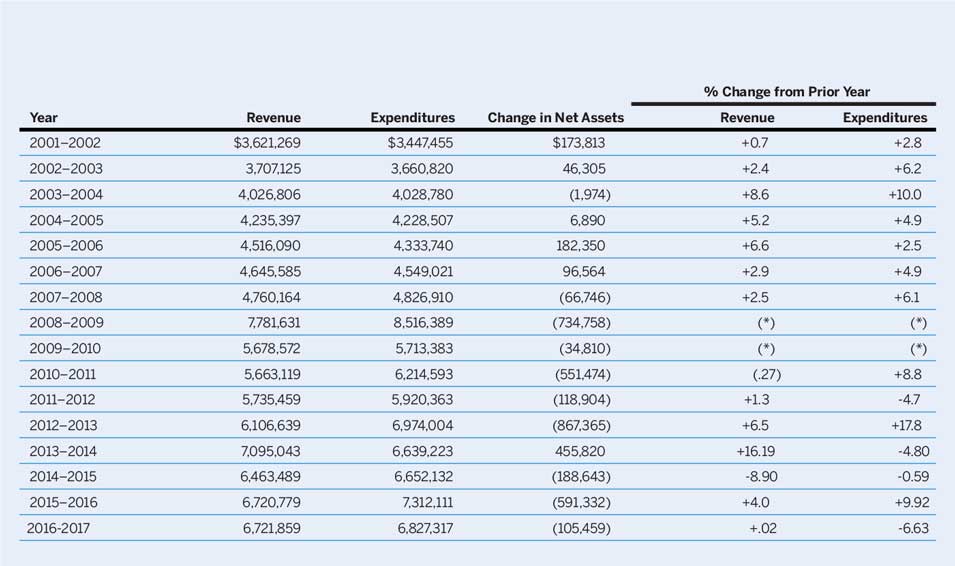The image size is (955, 566).
Task: Select the % Change from Prior Year heading
Action: [786, 91]
